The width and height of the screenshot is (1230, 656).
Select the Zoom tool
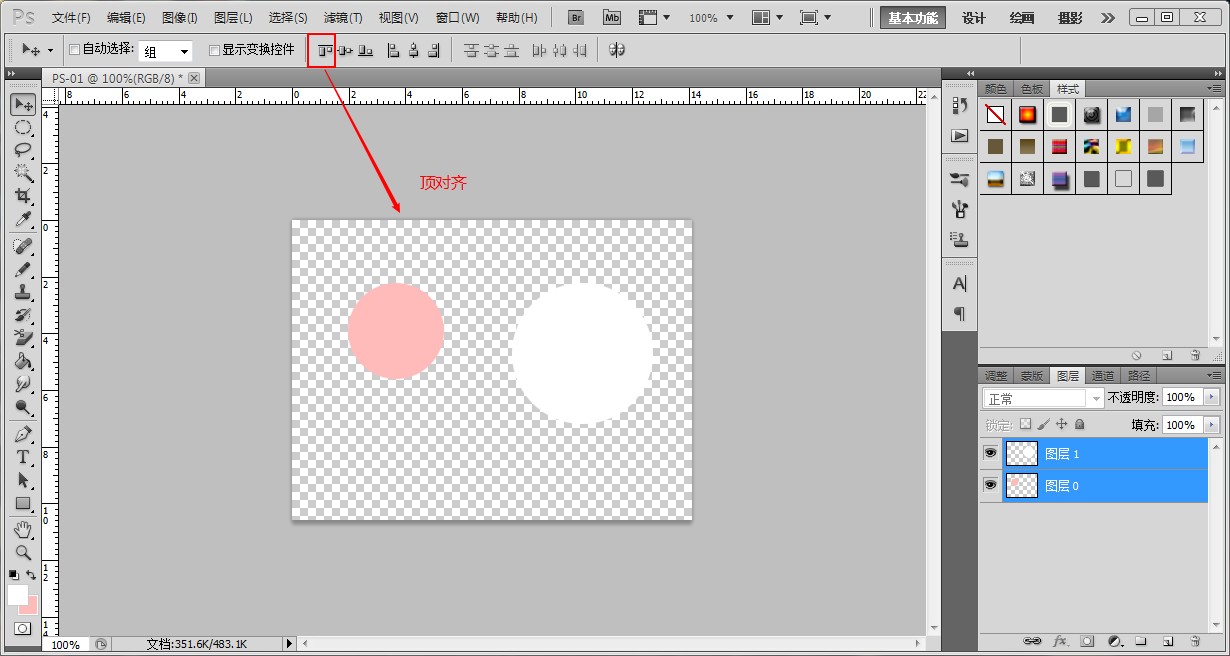(x=23, y=552)
